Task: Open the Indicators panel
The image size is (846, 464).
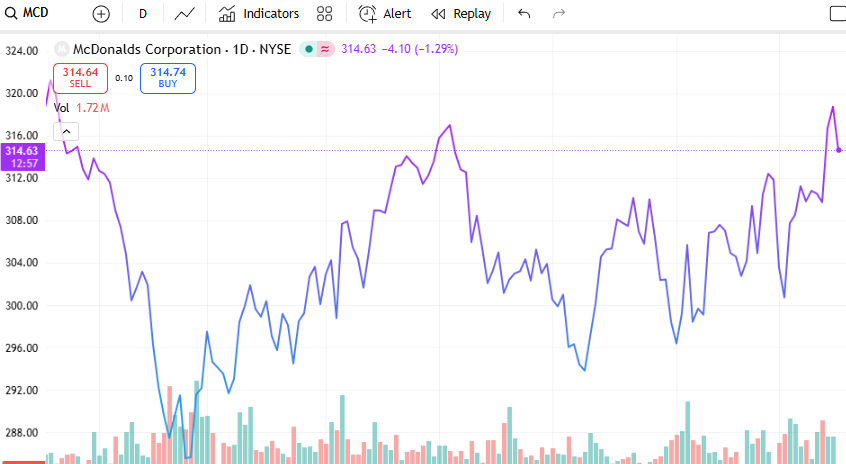Action: 258,14
